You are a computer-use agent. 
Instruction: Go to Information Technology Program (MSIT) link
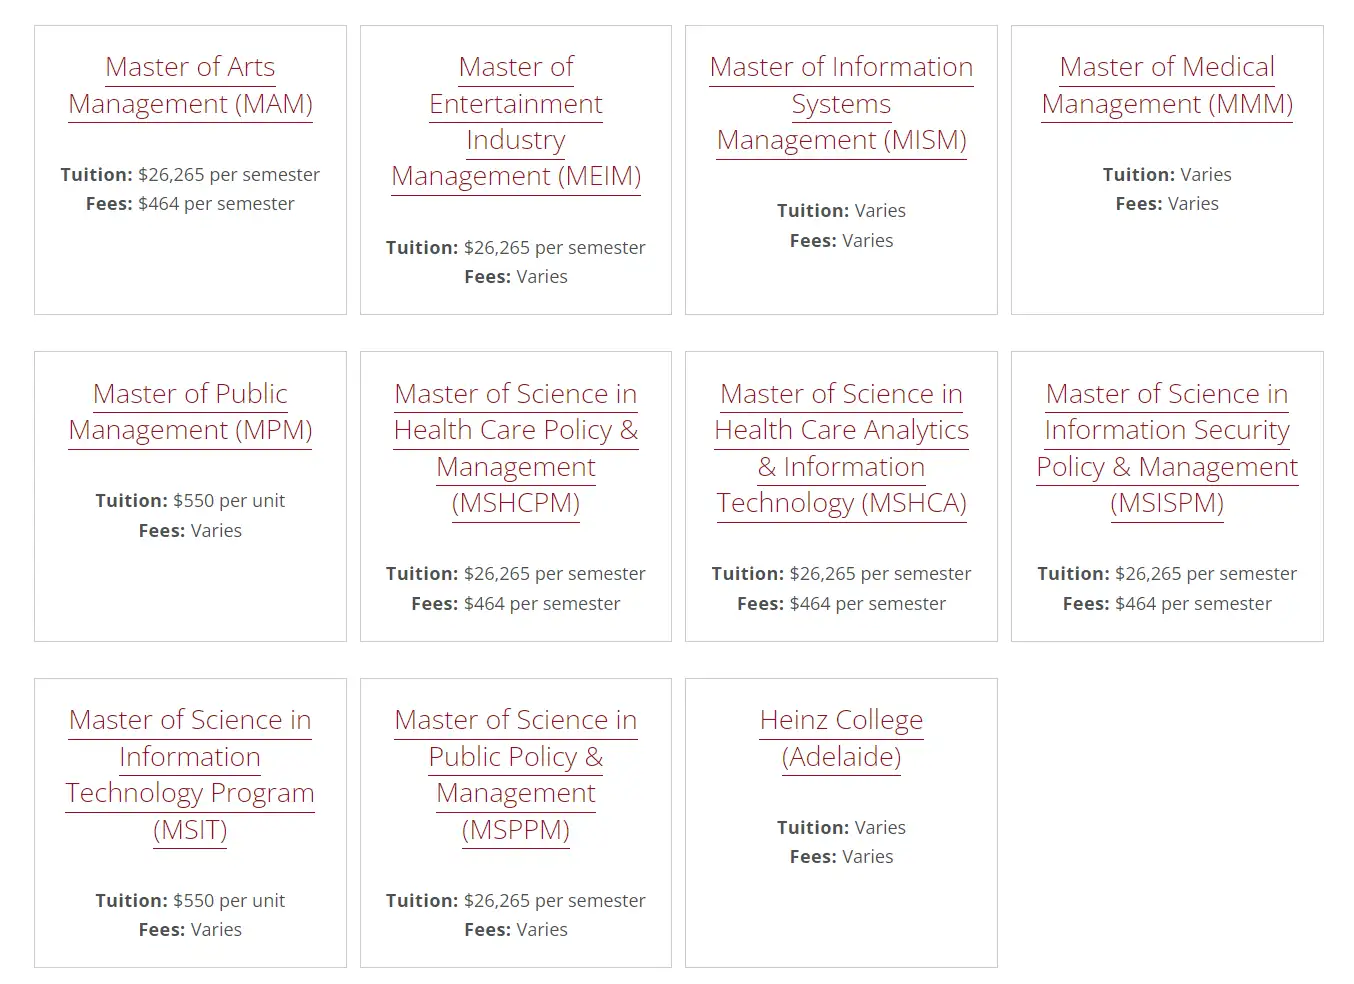[190, 774]
